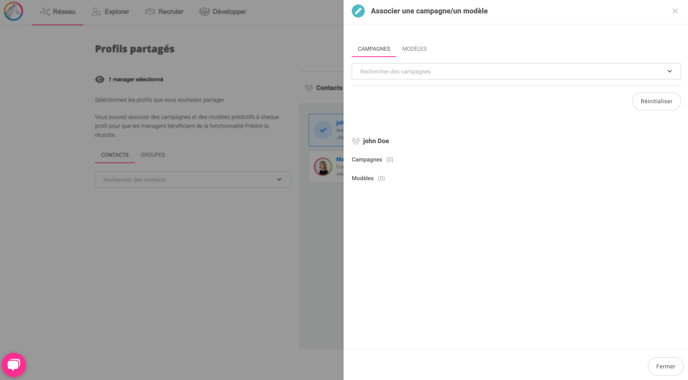Click the woman's avatar contact card
Image resolution: width=688 pixels, height=380 pixels.
click(x=323, y=167)
